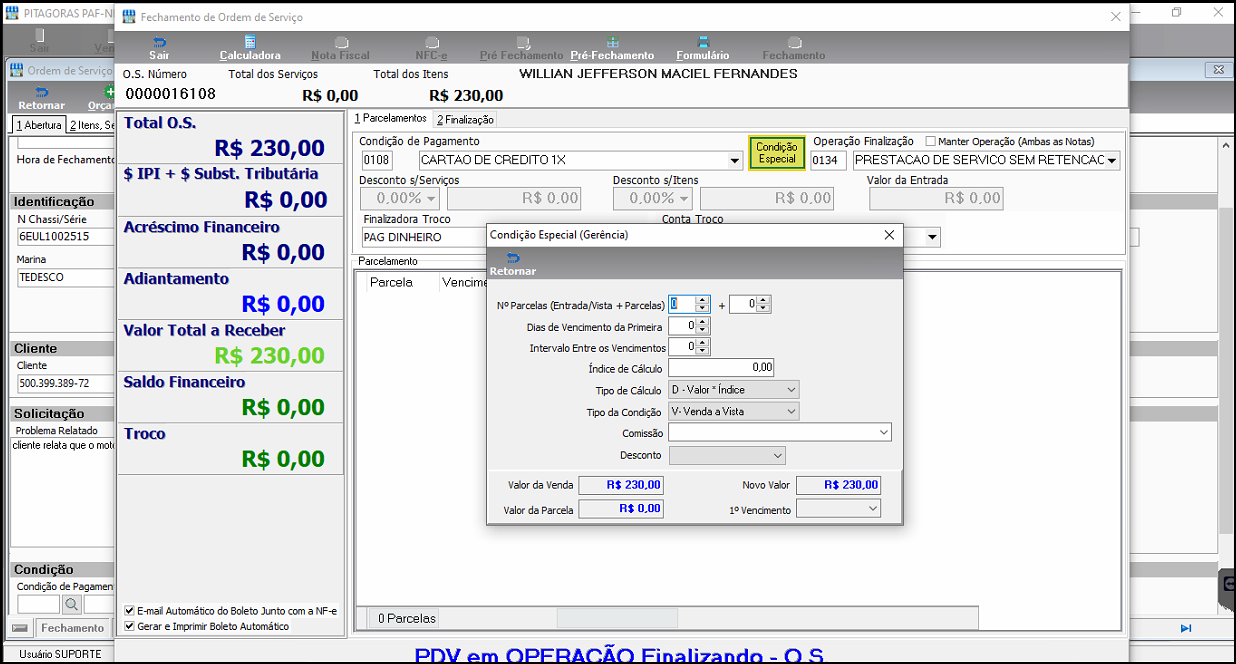
Task: Click Retornar icon in Ordem de Serviço window
Action: pos(41,98)
